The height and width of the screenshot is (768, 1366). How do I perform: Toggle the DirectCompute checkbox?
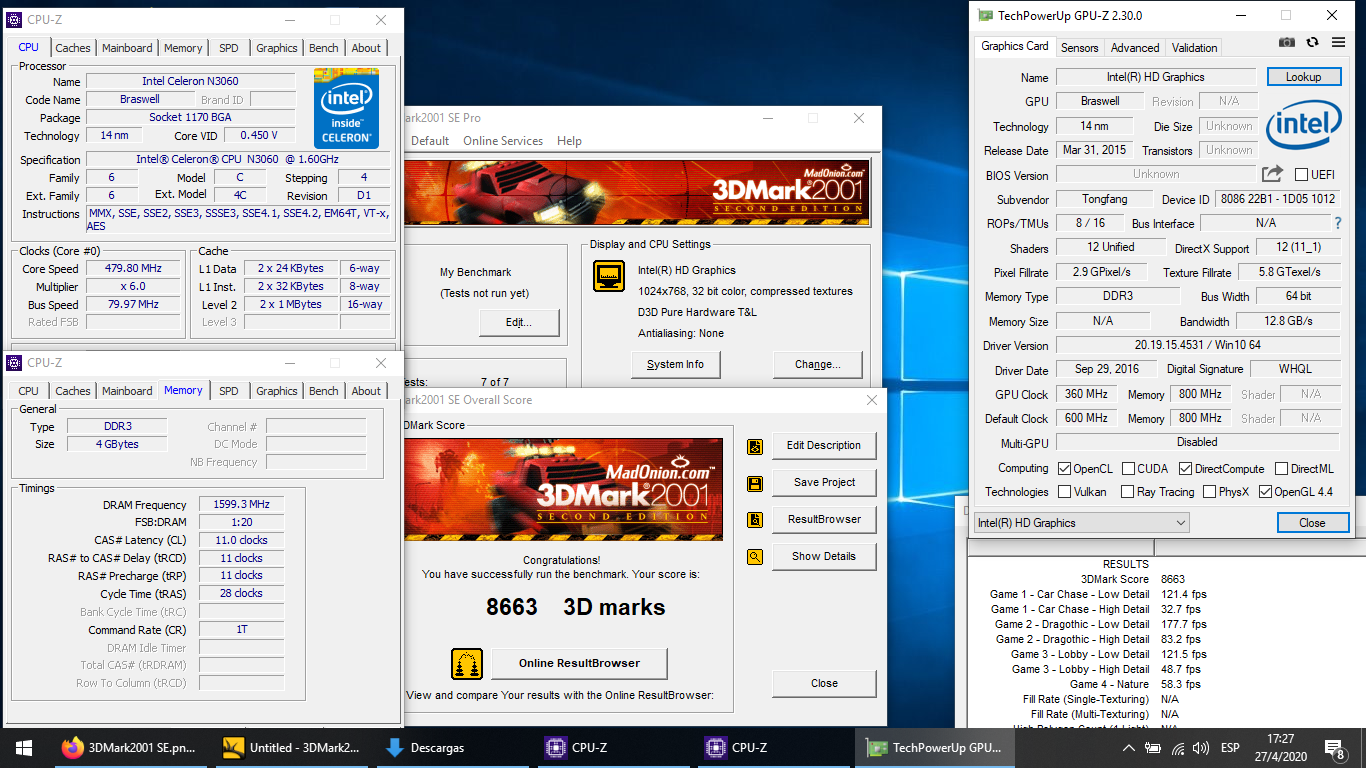tap(1185, 469)
